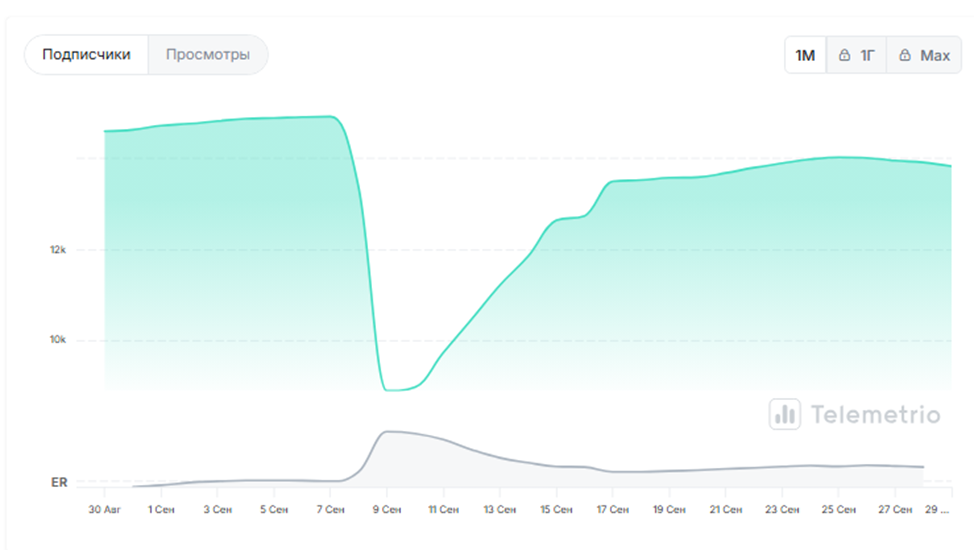Viewport: 974px width, 550px height.
Task: Switch to the Подписчики tab
Action: click(86, 55)
